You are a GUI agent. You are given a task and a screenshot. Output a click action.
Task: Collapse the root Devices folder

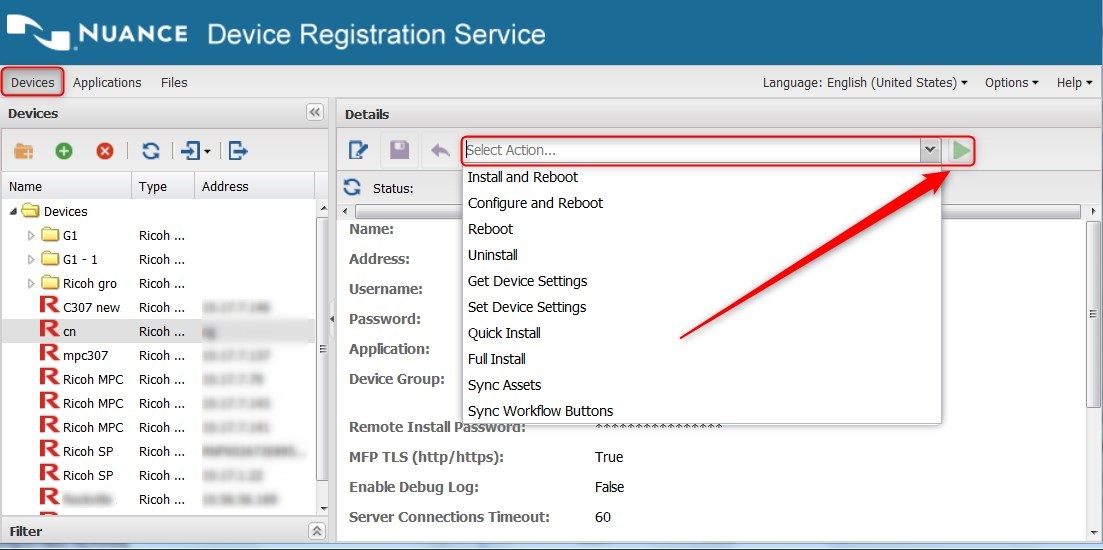tap(13, 211)
